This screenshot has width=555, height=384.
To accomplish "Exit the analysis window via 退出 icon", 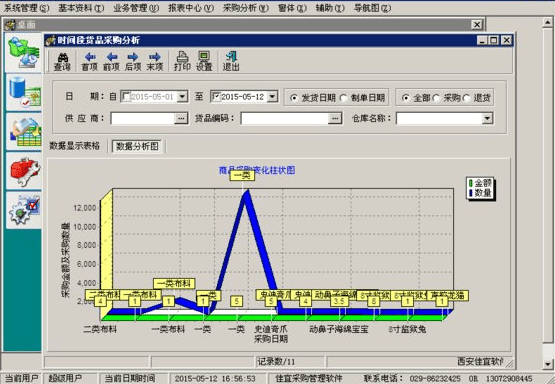I will (231, 61).
